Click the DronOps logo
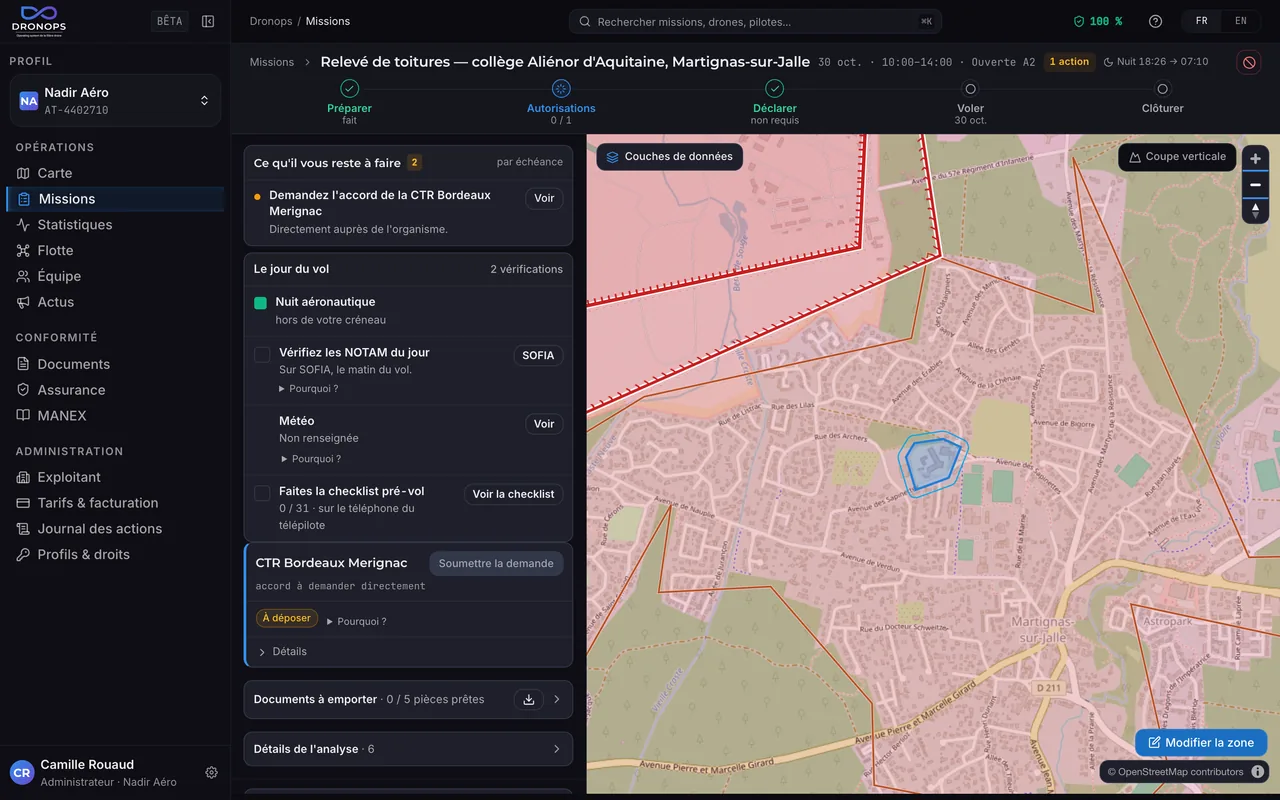The width and height of the screenshot is (1280, 800). pyautogui.click(x=38, y=21)
